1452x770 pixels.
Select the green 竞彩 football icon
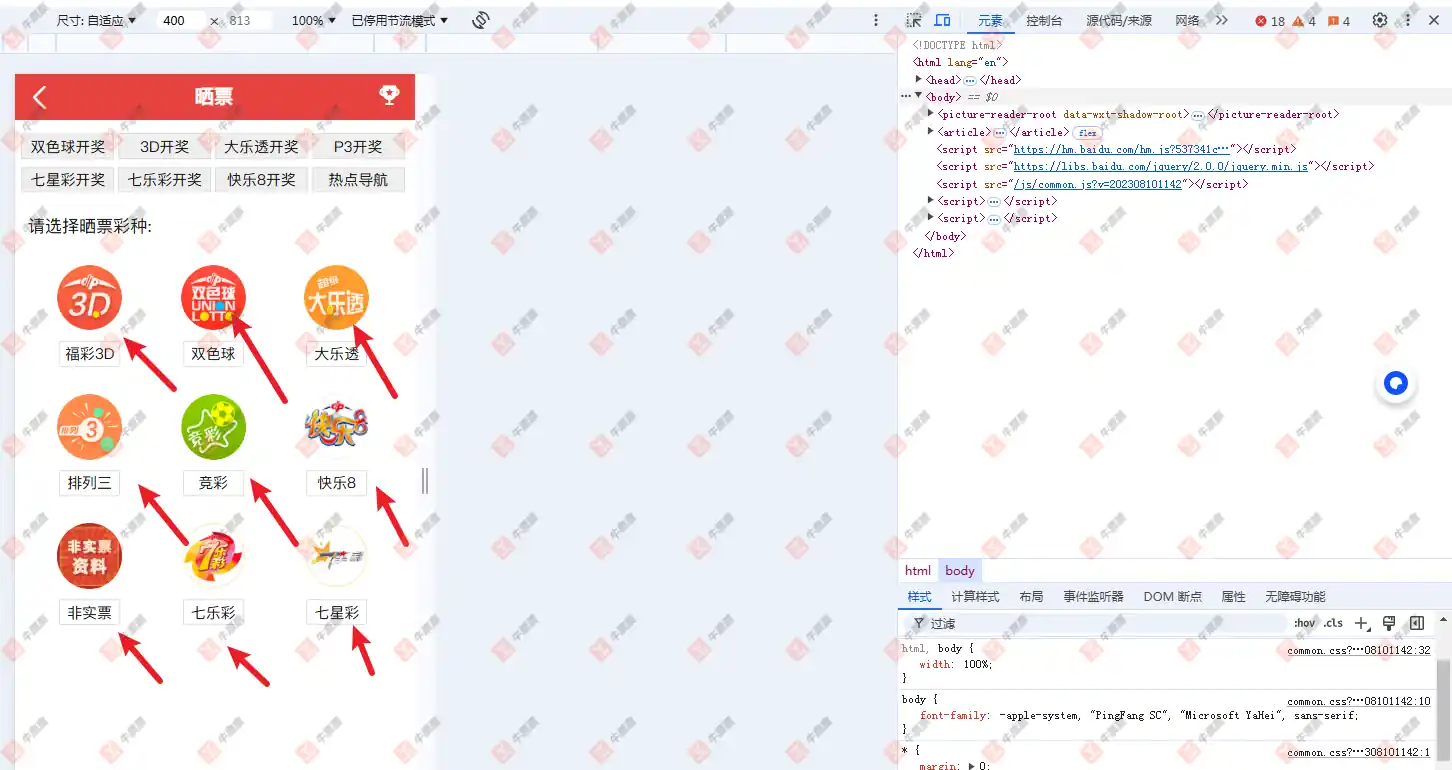point(213,427)
